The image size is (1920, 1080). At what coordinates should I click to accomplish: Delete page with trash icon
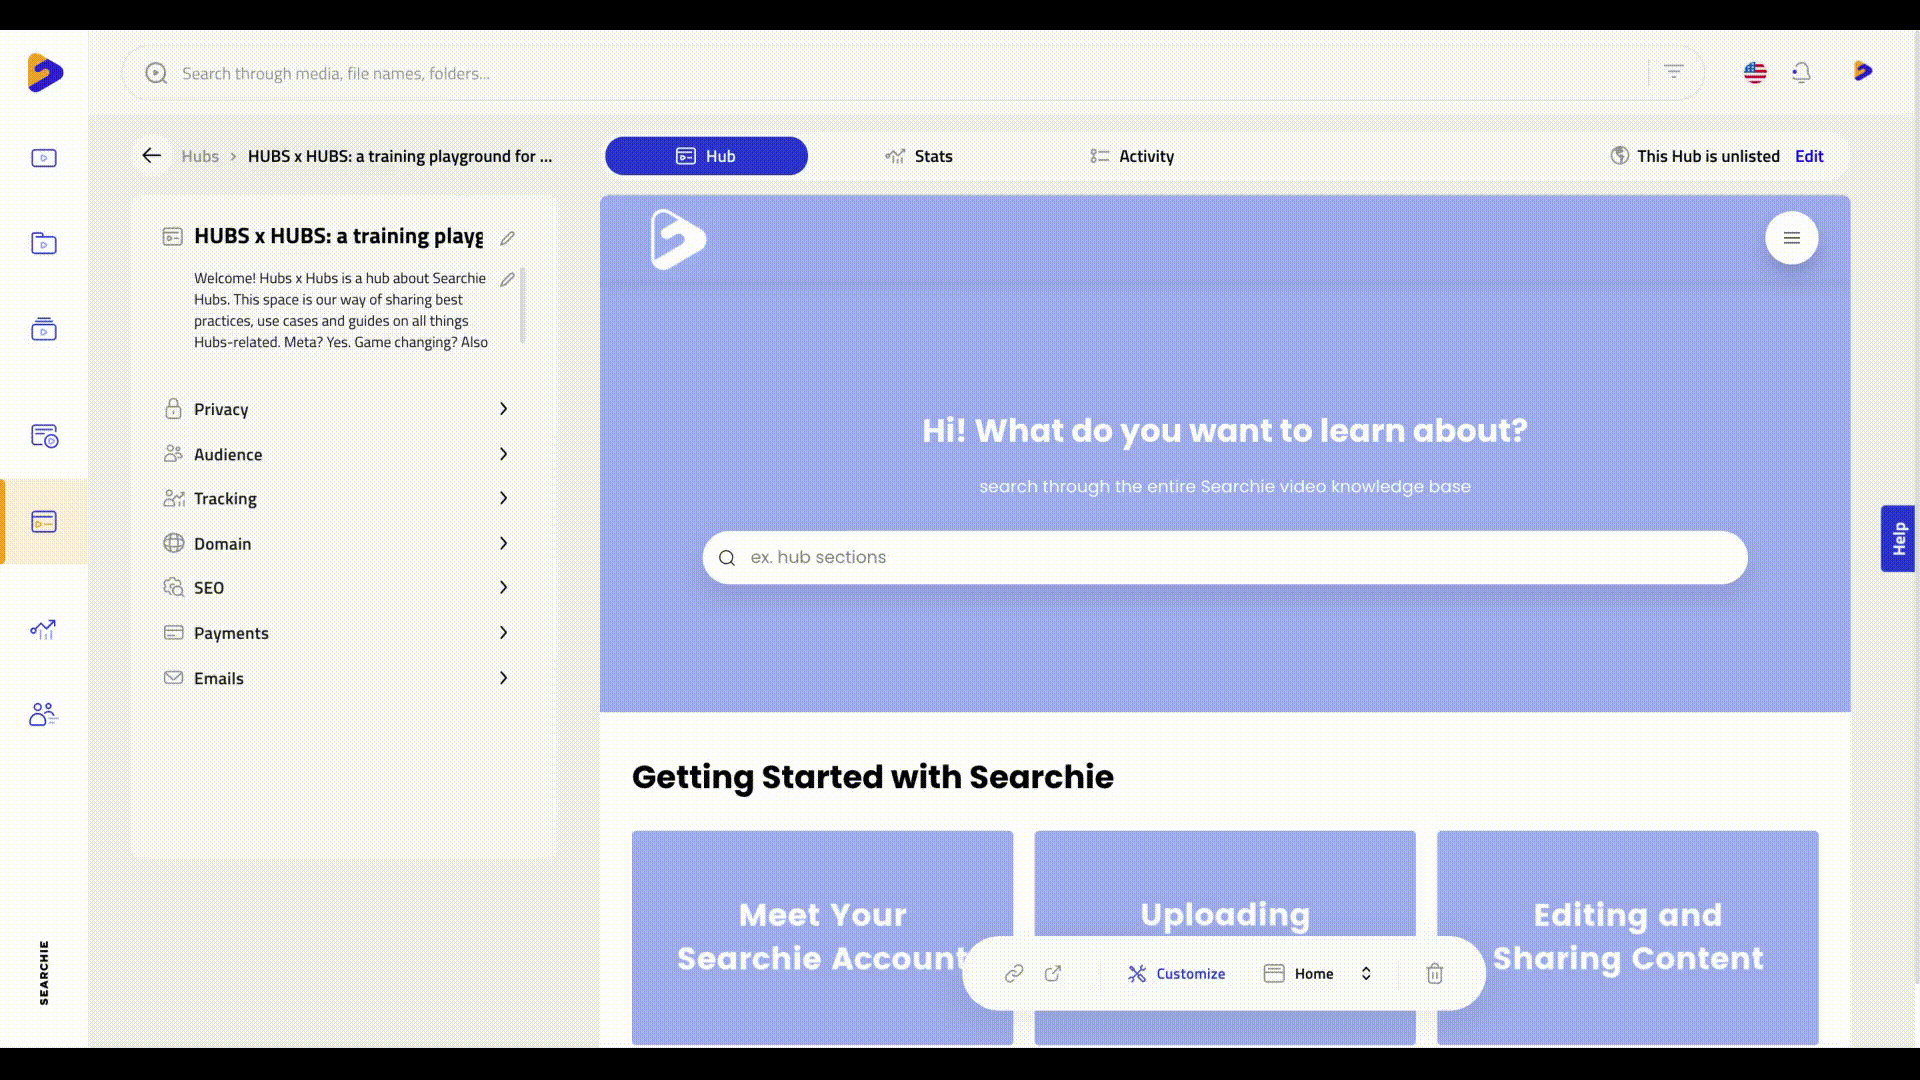pos(1435,973)
